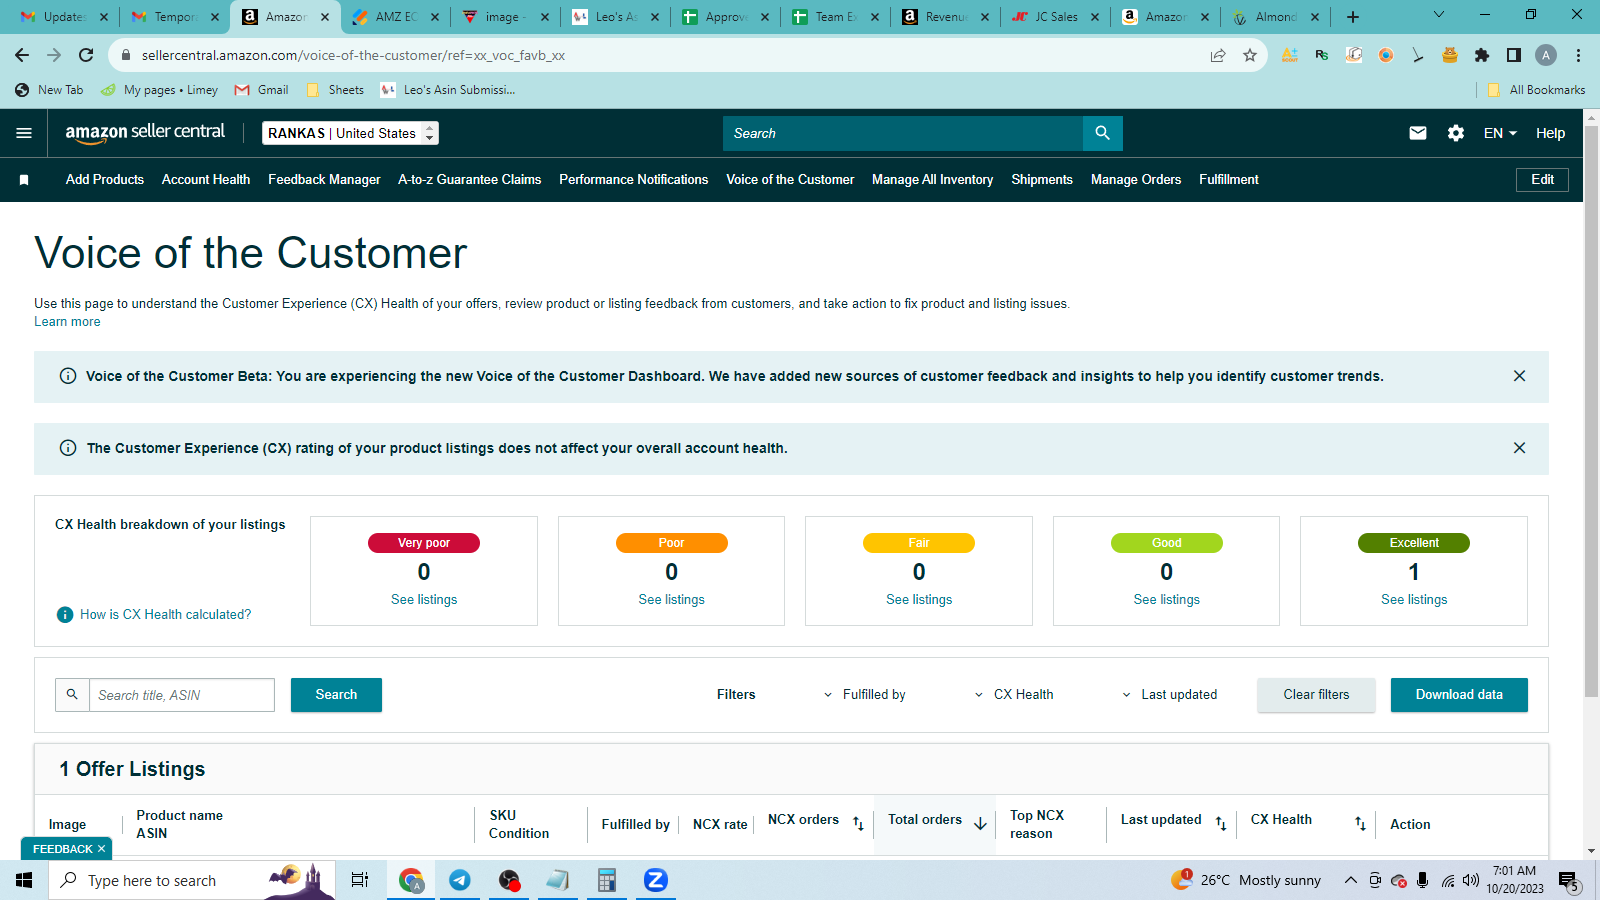Open Telegram from the taskbar
The height and width of the screenshot is (900, 1600).
point(460,880)
